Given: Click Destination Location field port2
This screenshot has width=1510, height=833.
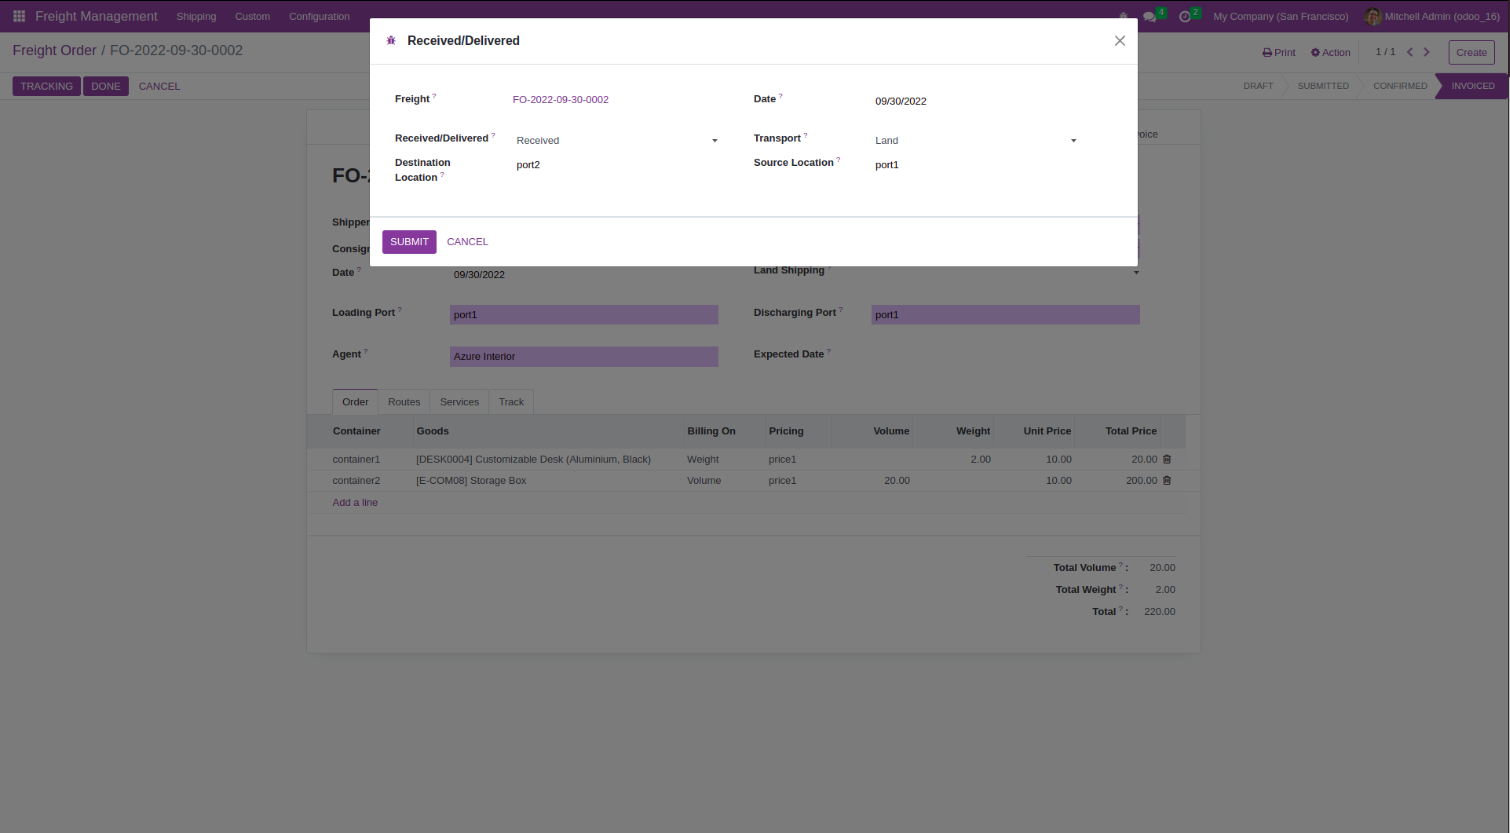Looking at the screenshot, I should click(x=616, y=165).
